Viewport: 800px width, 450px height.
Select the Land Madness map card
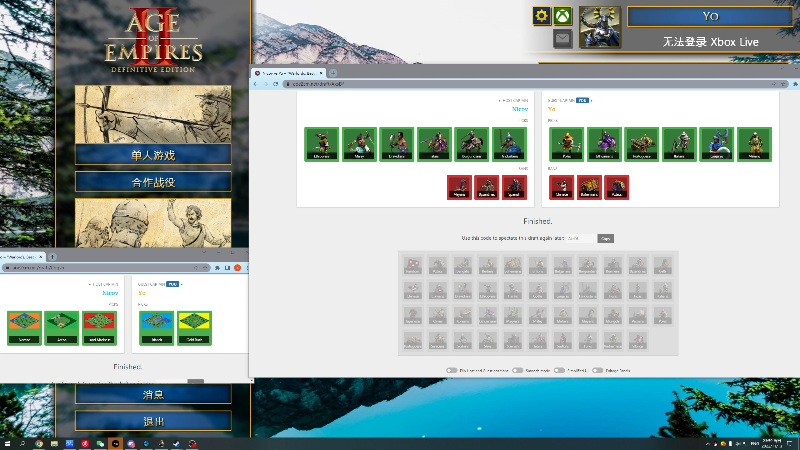(99, 328)
